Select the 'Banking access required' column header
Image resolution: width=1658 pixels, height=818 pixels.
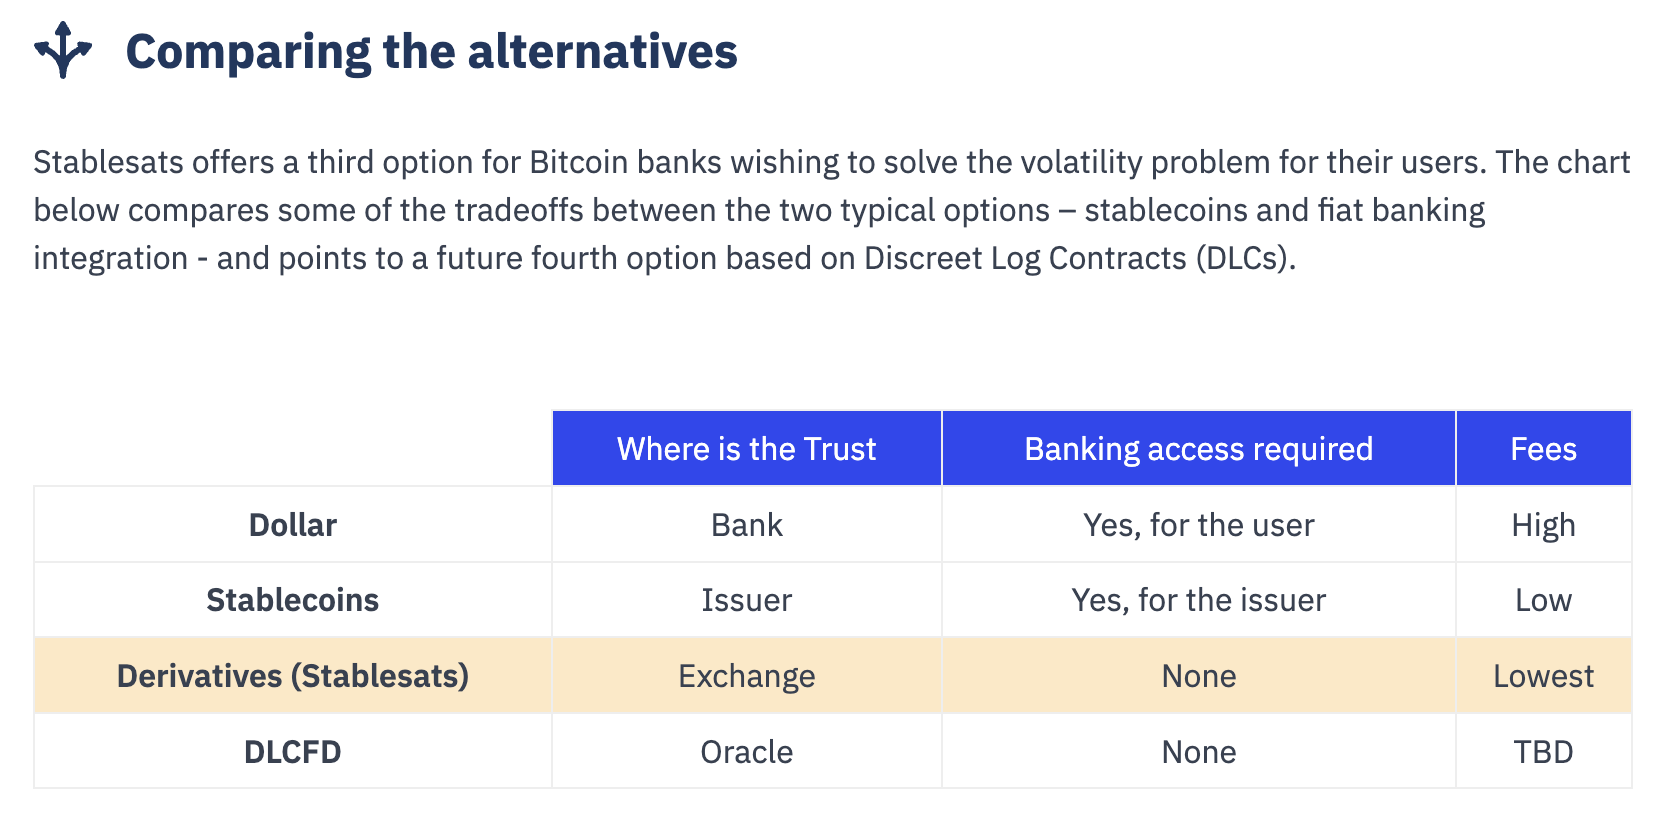tap(1198, 449)
